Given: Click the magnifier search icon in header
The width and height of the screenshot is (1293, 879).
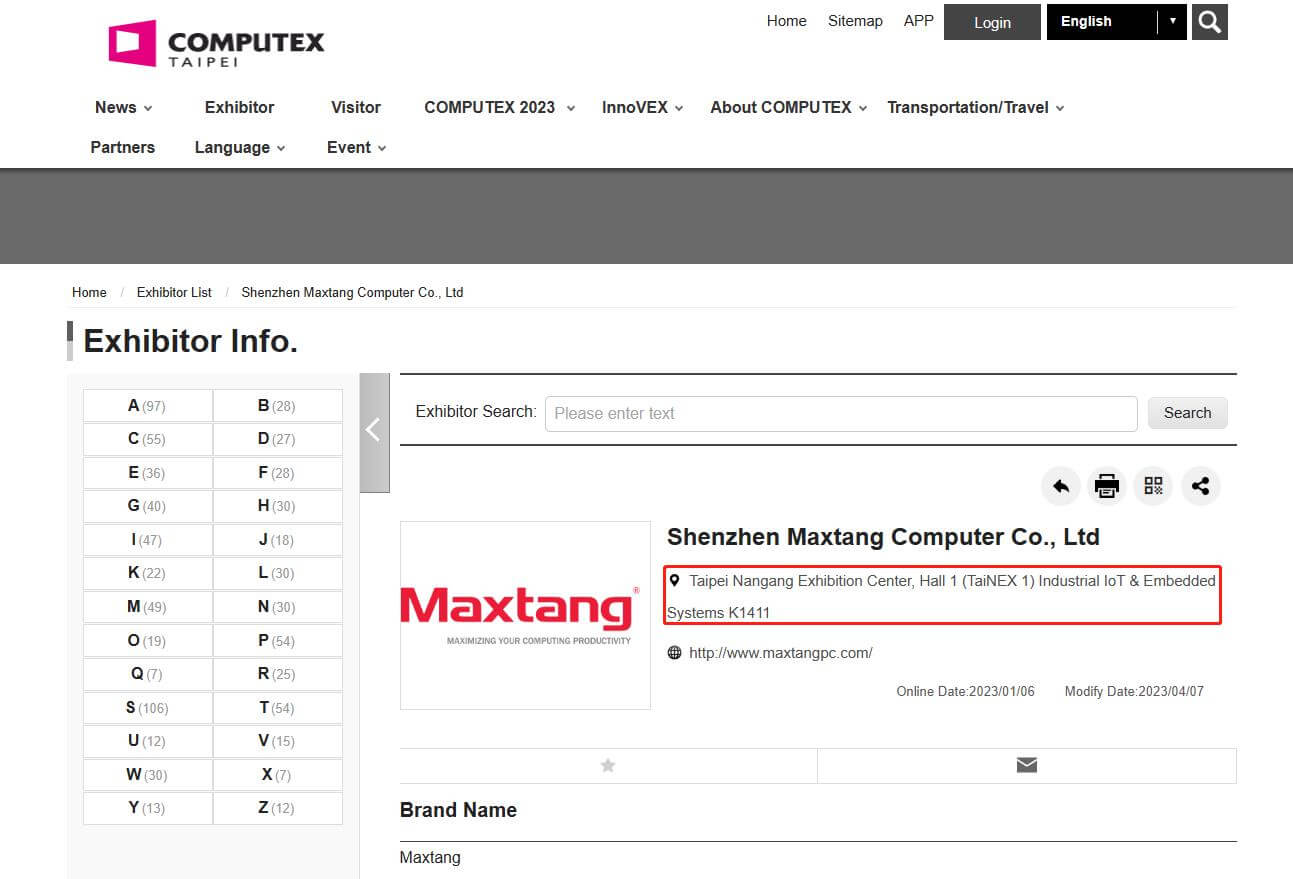Looking at the screenshot, I should pos(1209,22).
